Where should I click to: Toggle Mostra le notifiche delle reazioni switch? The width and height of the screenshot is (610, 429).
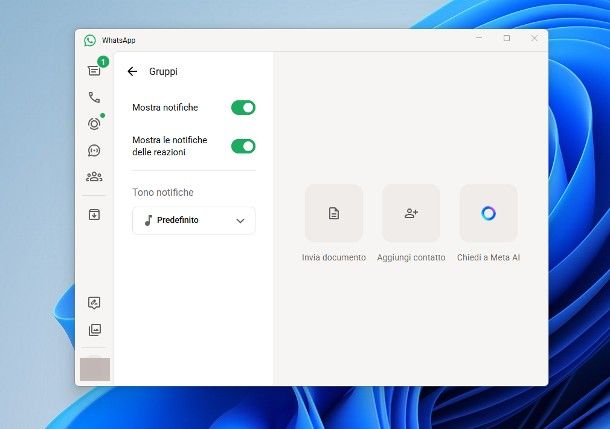[x=243, y=146]
